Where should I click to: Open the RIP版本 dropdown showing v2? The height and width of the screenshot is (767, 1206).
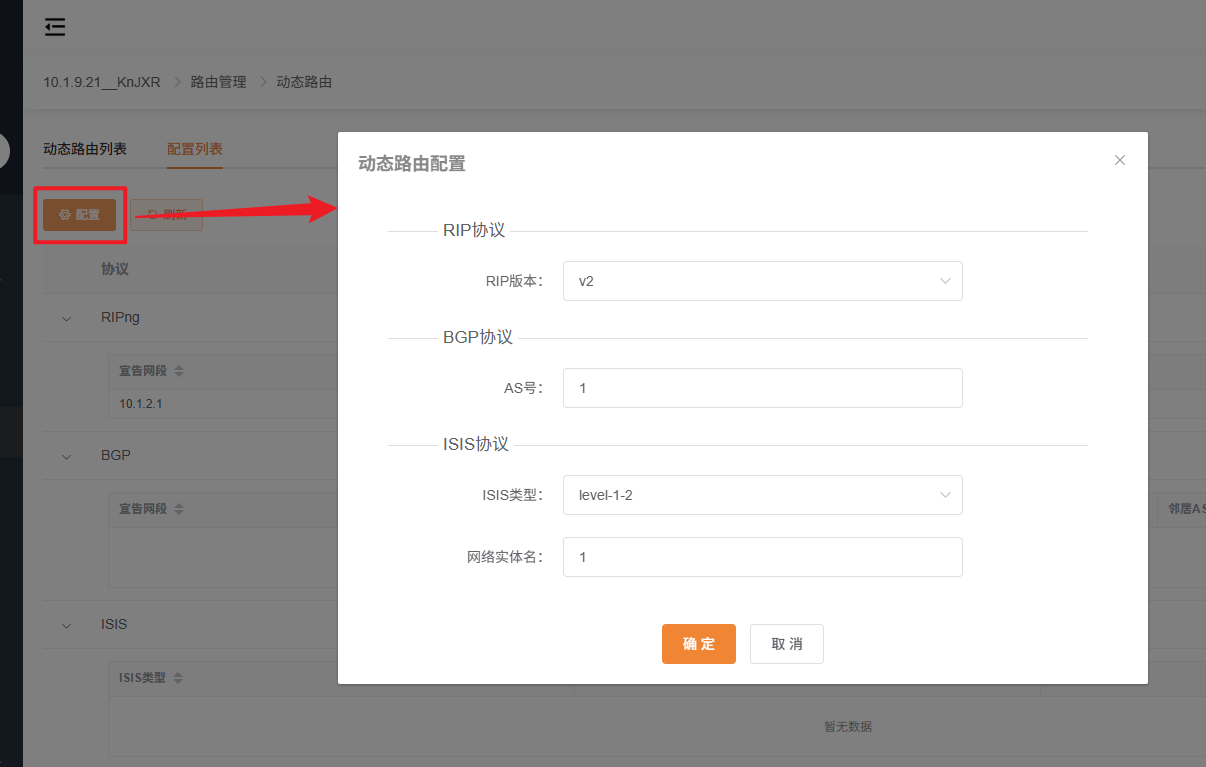click(x=762, y=281)
